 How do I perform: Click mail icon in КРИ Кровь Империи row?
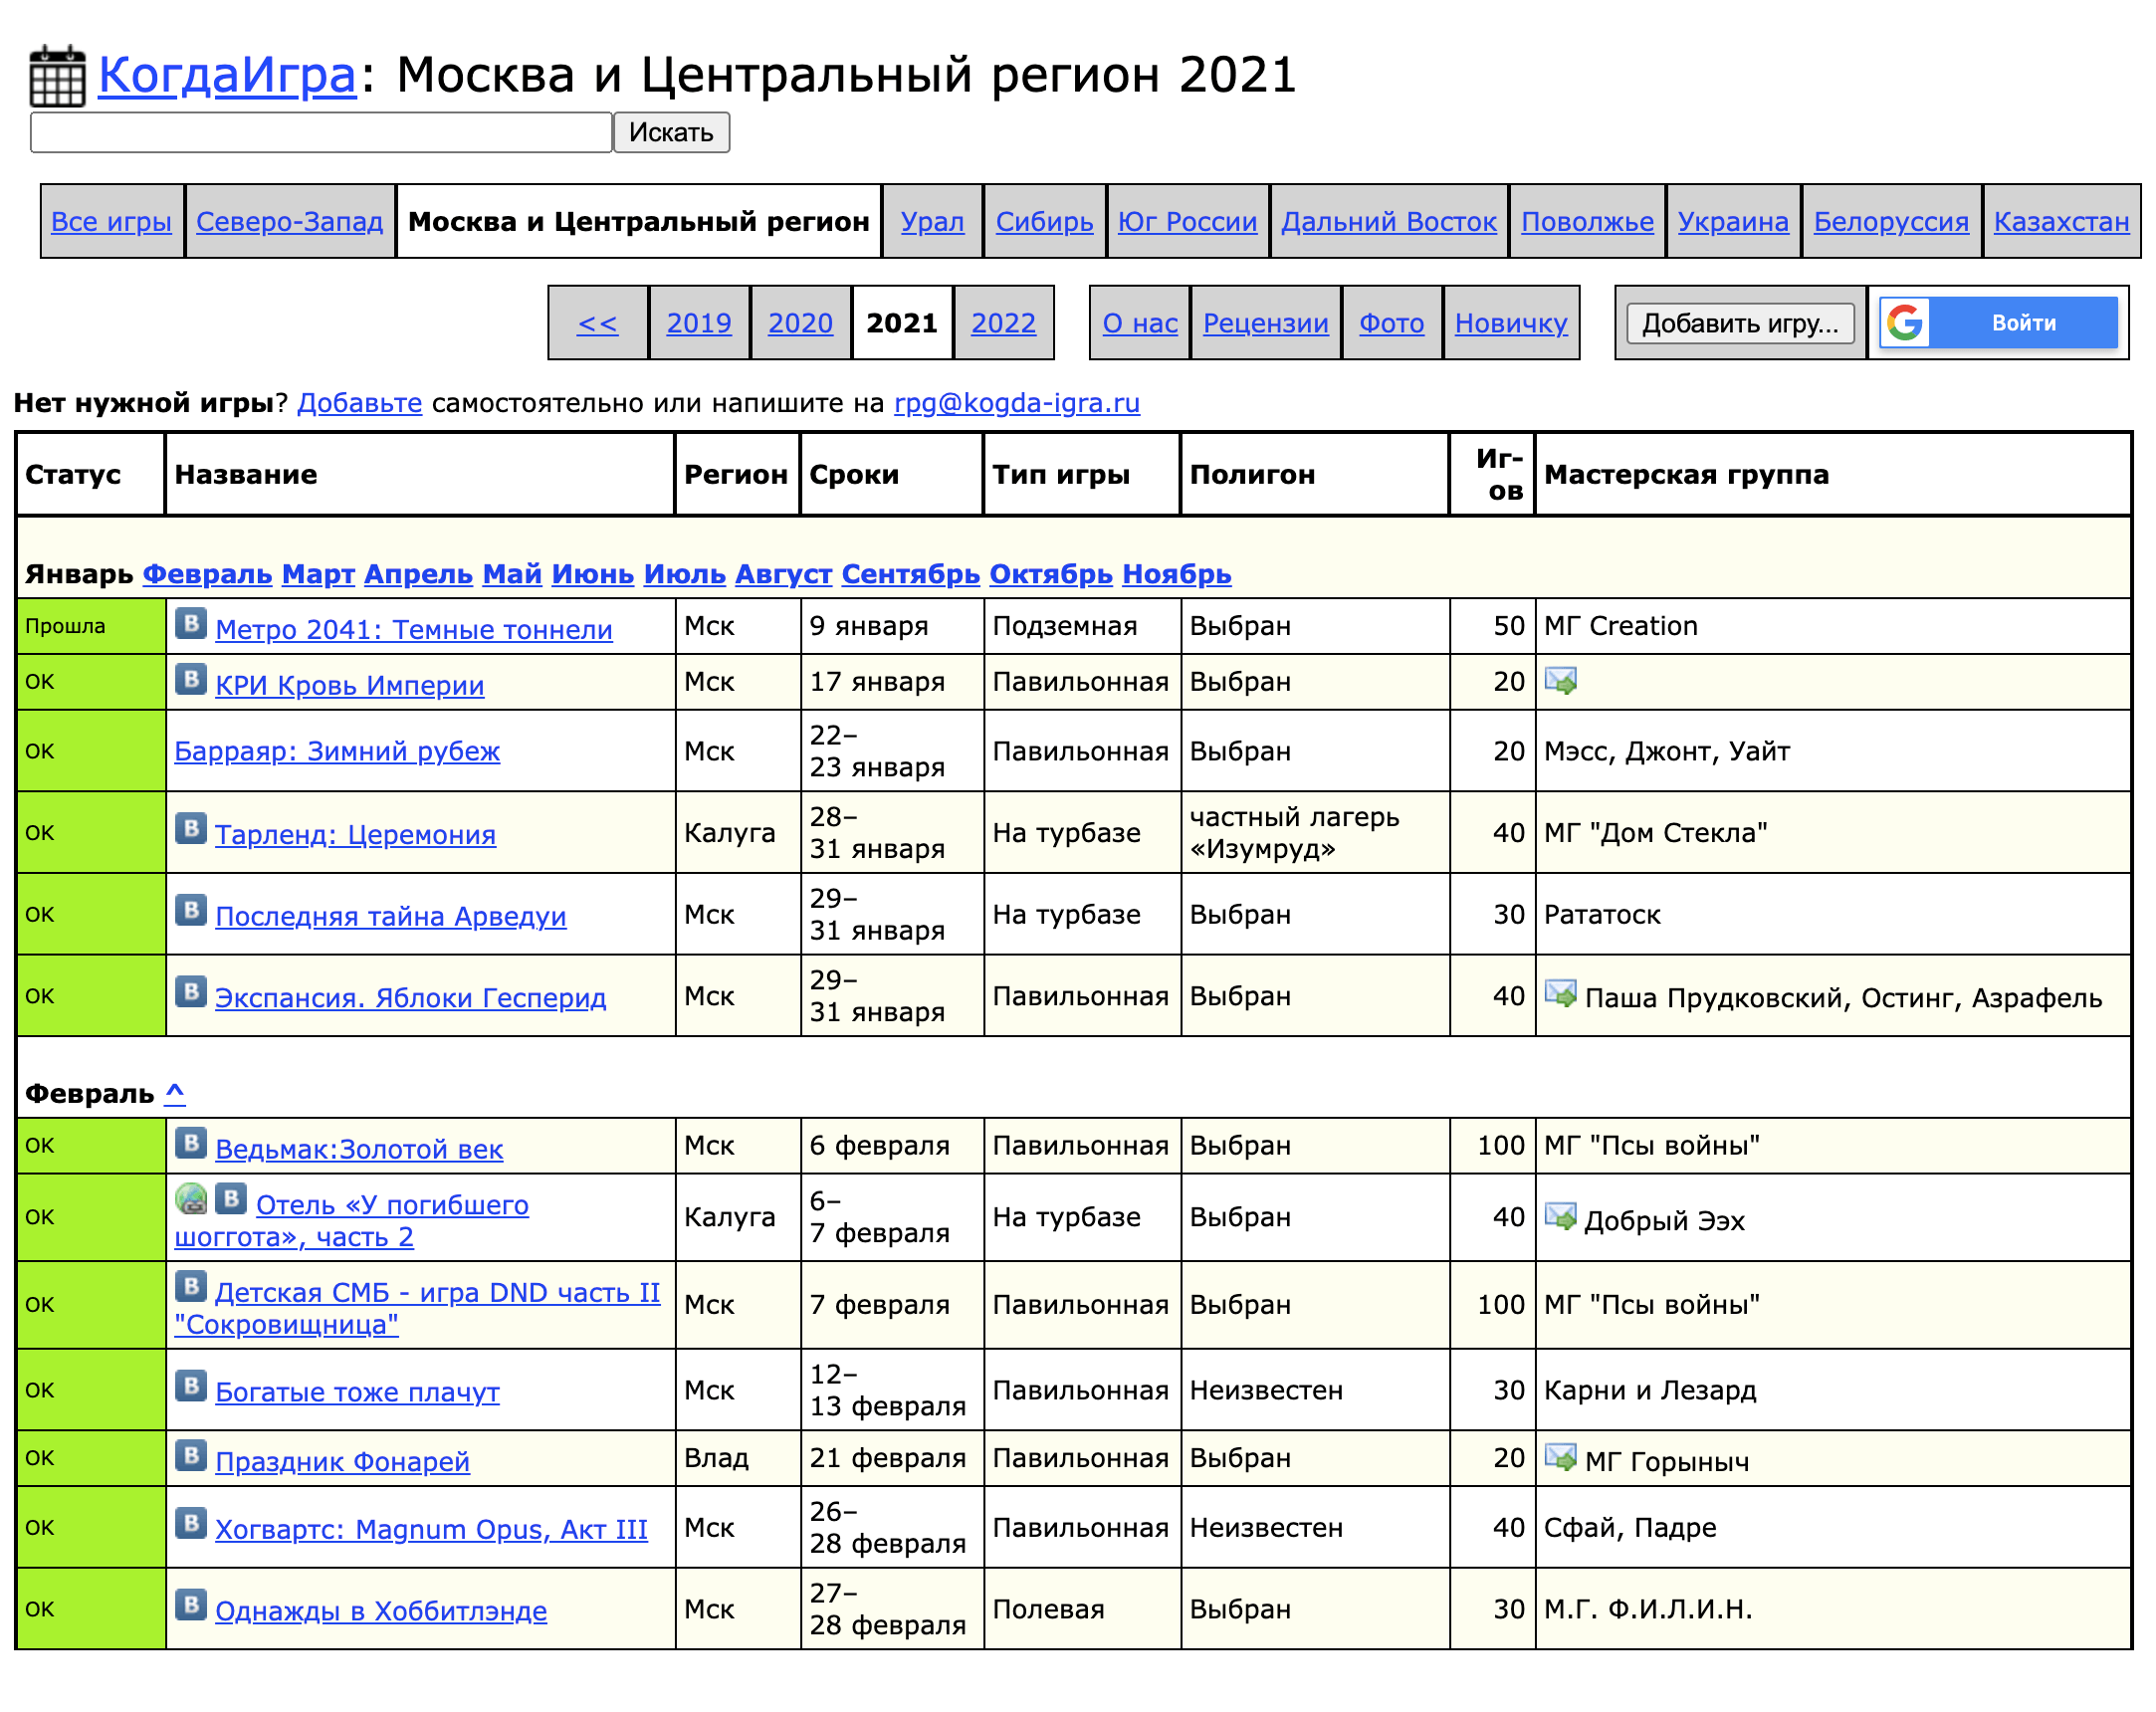point(1561,681)
